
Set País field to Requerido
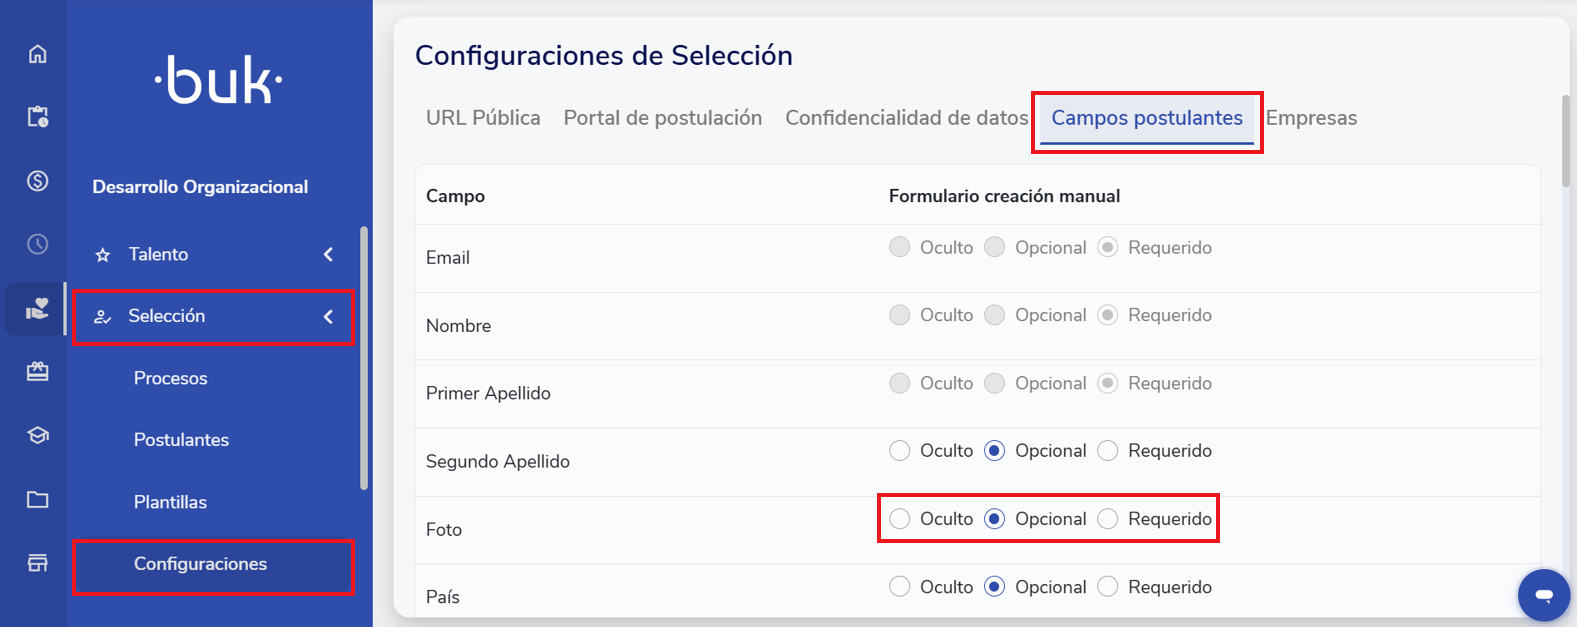click(x=1108, y=587)
